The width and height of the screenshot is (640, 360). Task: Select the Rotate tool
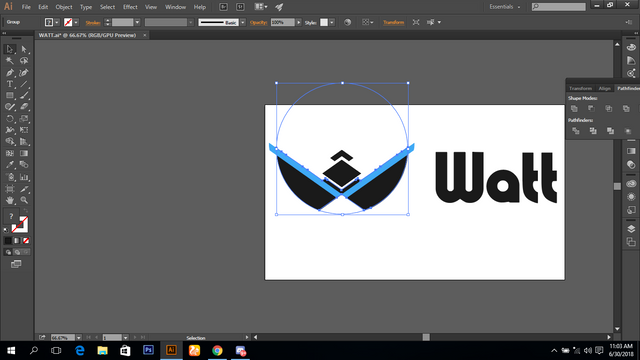coord(9,119)
